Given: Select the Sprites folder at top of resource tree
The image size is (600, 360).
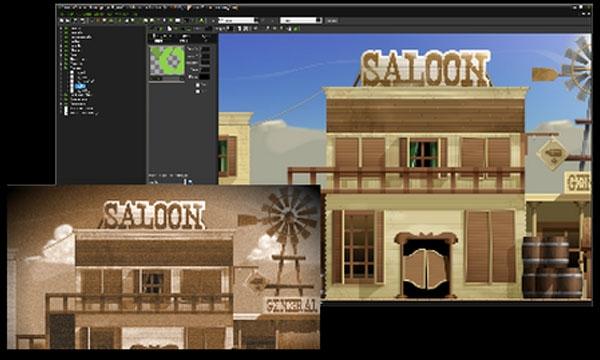Looking at the screenshot, I should point(76,28).
